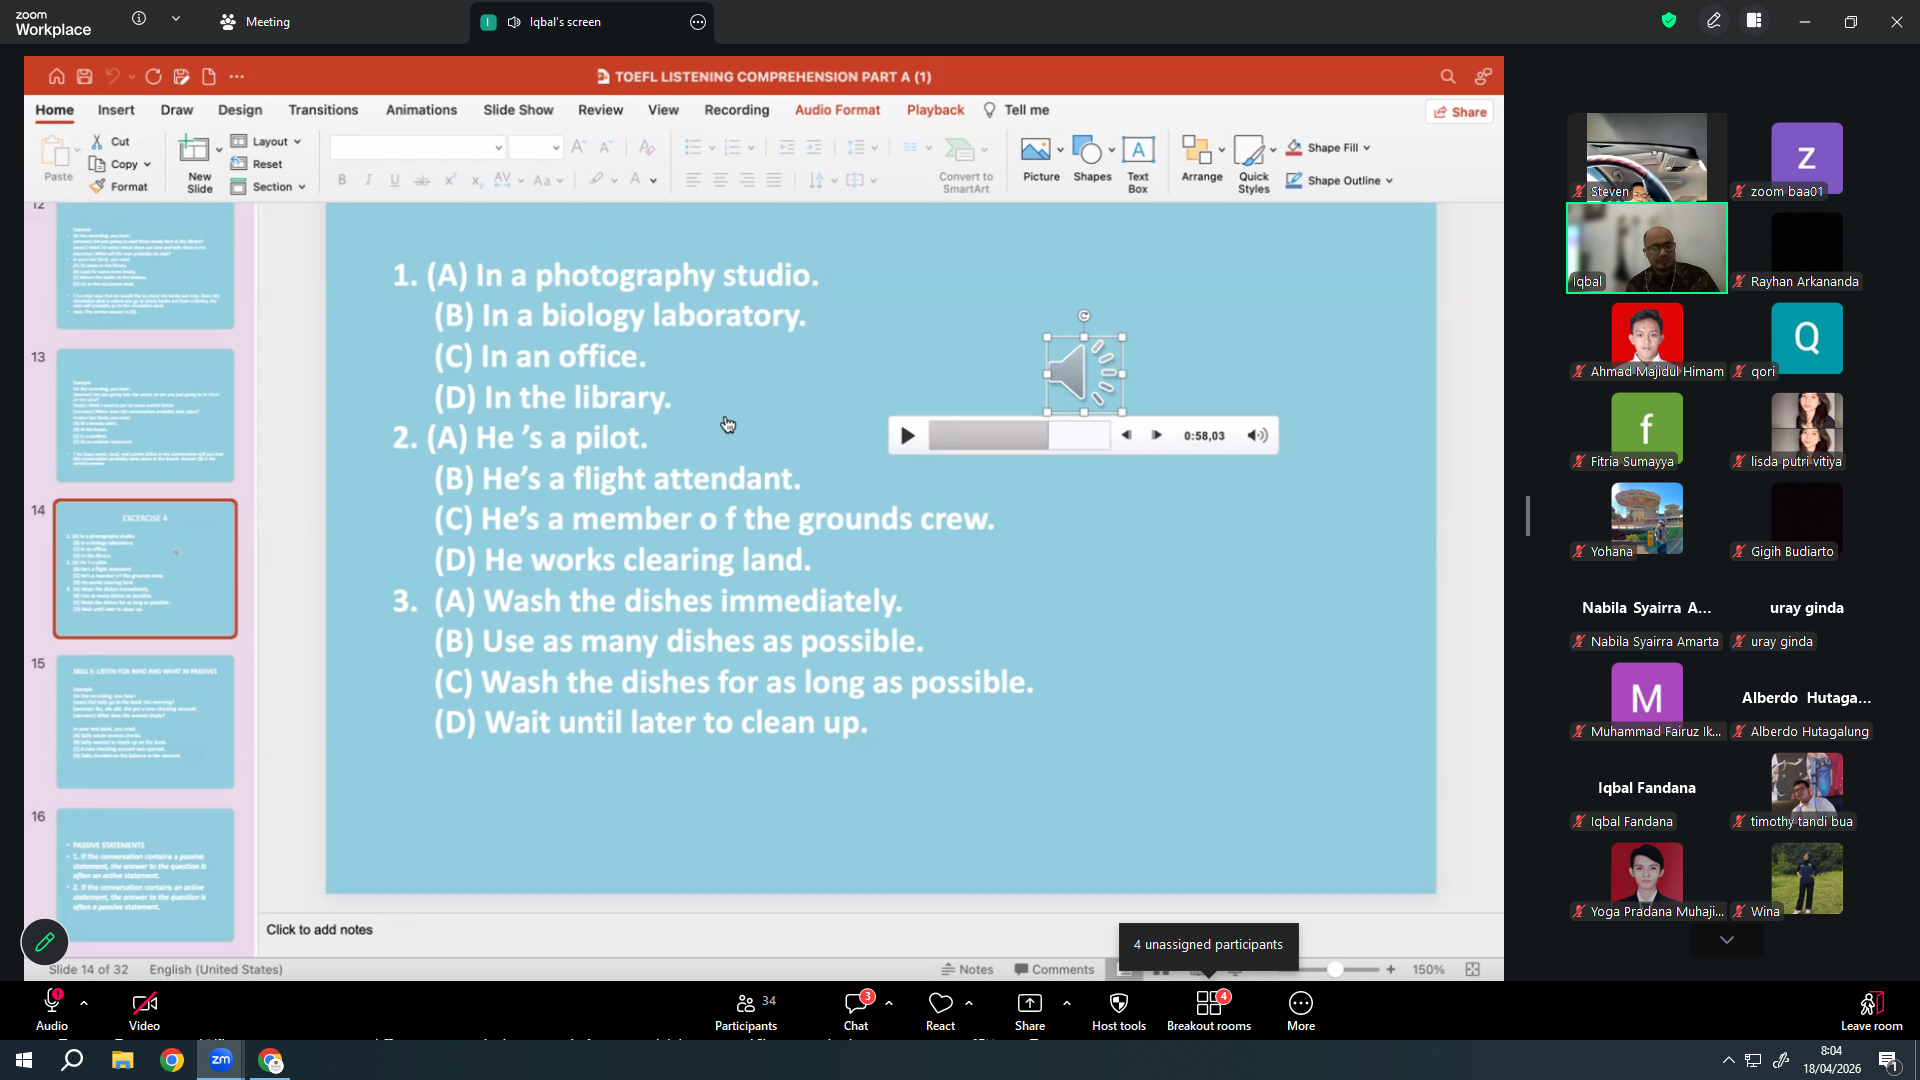Toggle Zoom Audio microphone
The image size is (1920, 1080).
coord(52,1011)
